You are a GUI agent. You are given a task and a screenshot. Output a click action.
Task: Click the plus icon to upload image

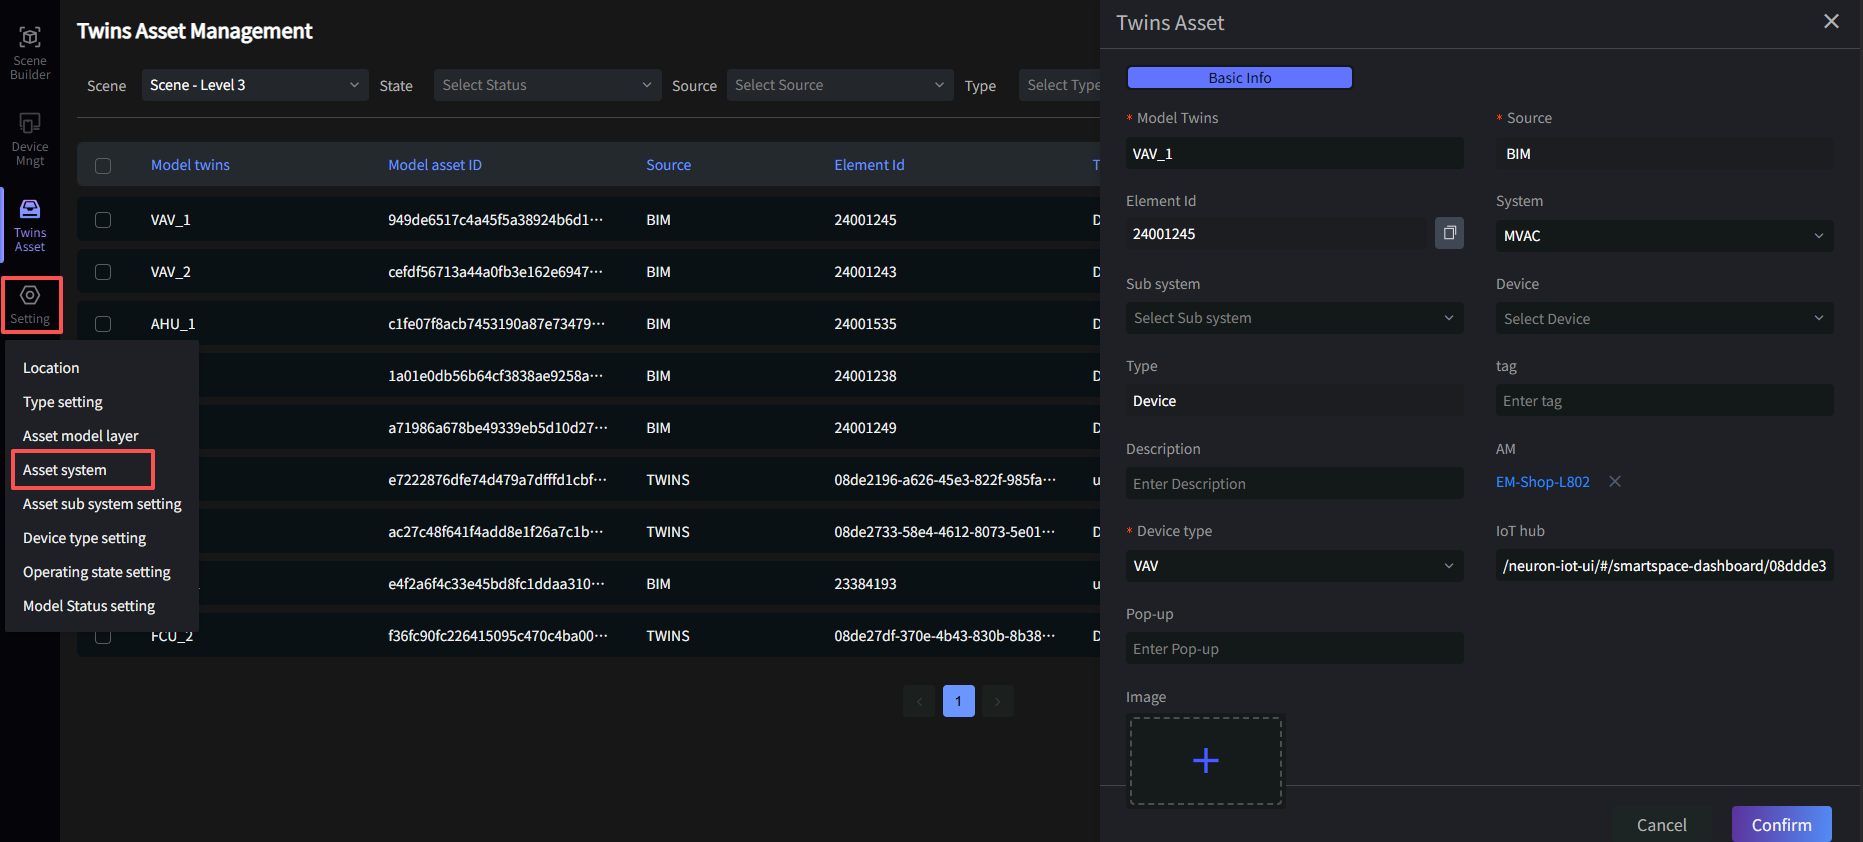coord(1205,761)
